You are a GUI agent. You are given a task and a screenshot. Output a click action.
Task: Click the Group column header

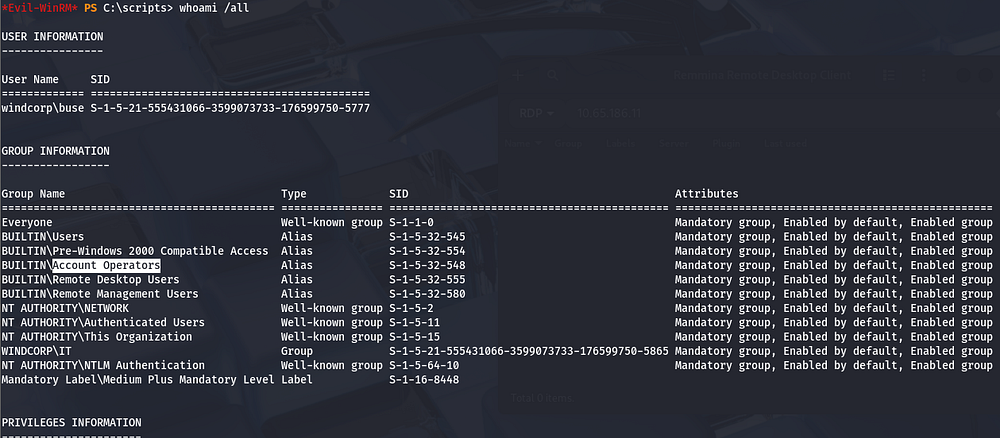coord(568,143)
